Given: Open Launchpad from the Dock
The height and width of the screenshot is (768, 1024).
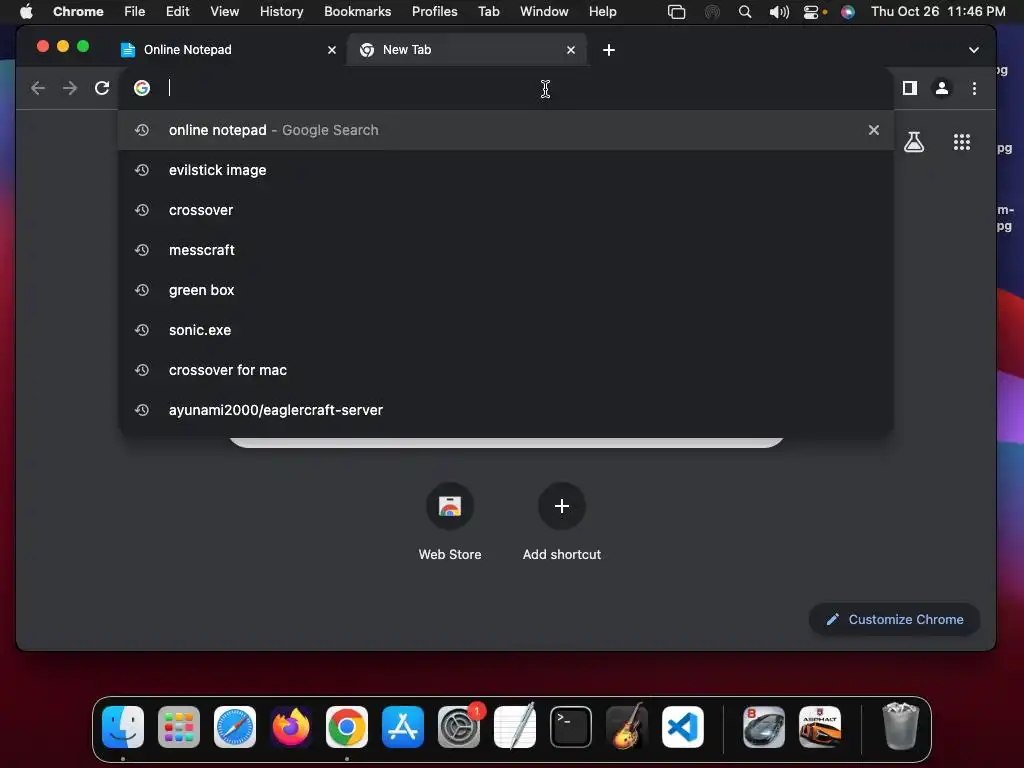Looking at the screenshot, I should [179, 727].
